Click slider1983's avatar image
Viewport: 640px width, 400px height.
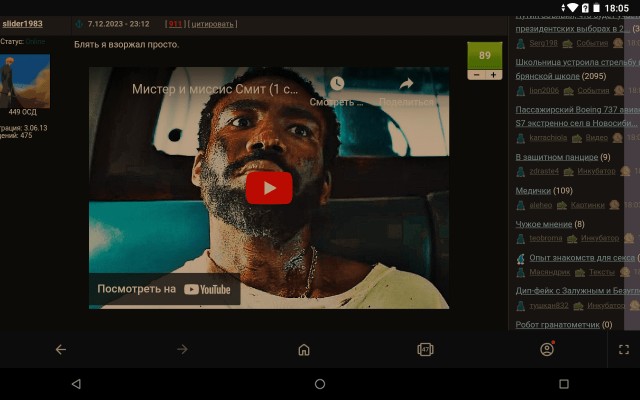click(25, 81)
